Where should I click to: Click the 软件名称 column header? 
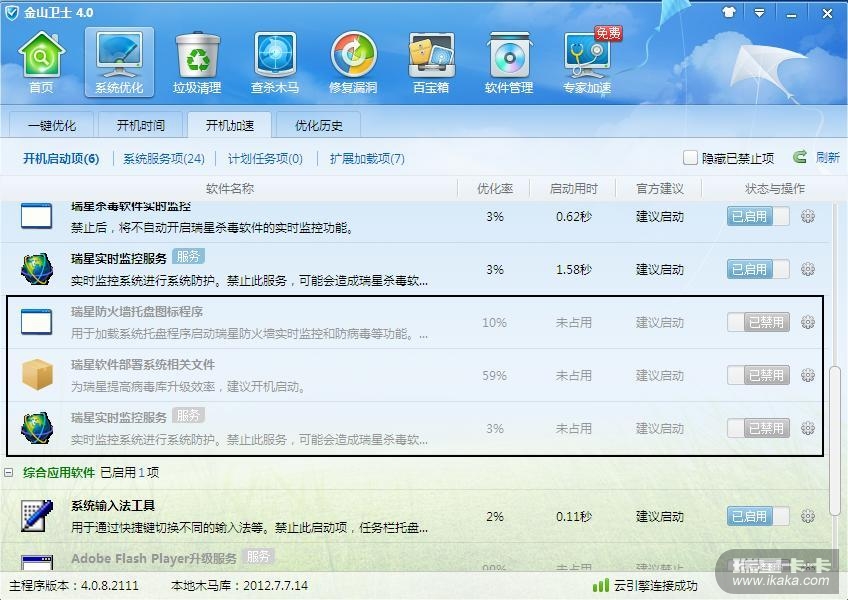[x=230, y=189]
